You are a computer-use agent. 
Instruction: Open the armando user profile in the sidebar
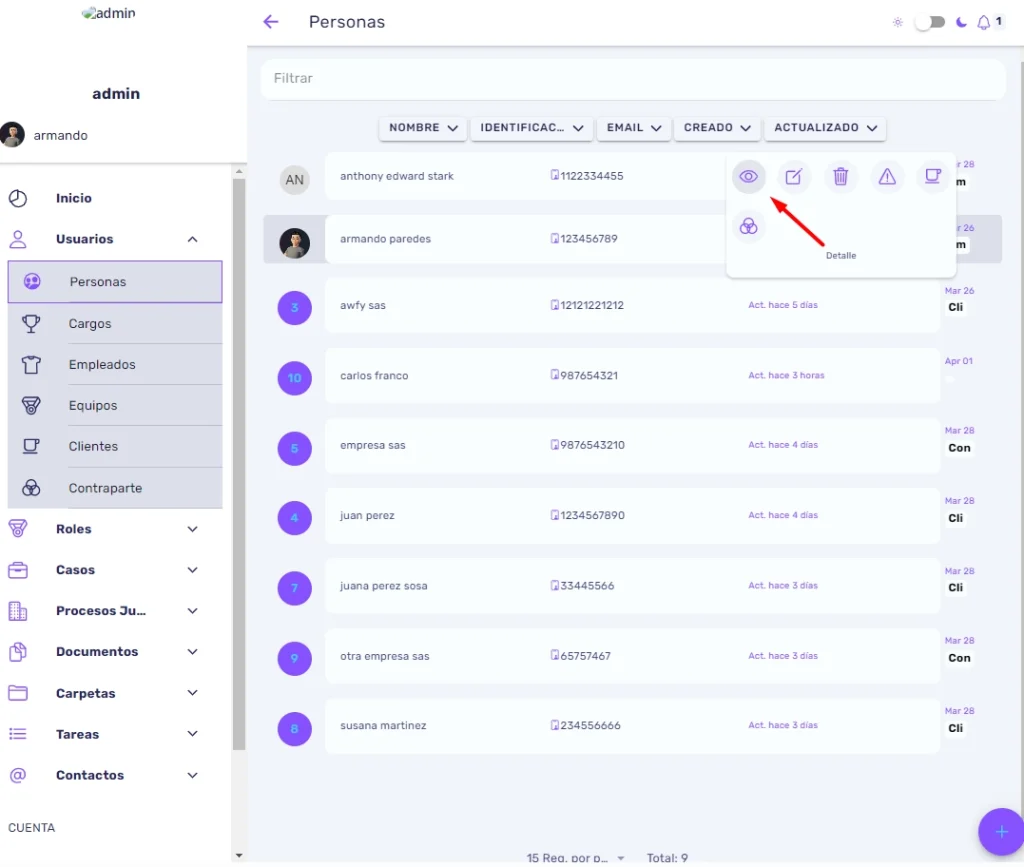(44, 135)
